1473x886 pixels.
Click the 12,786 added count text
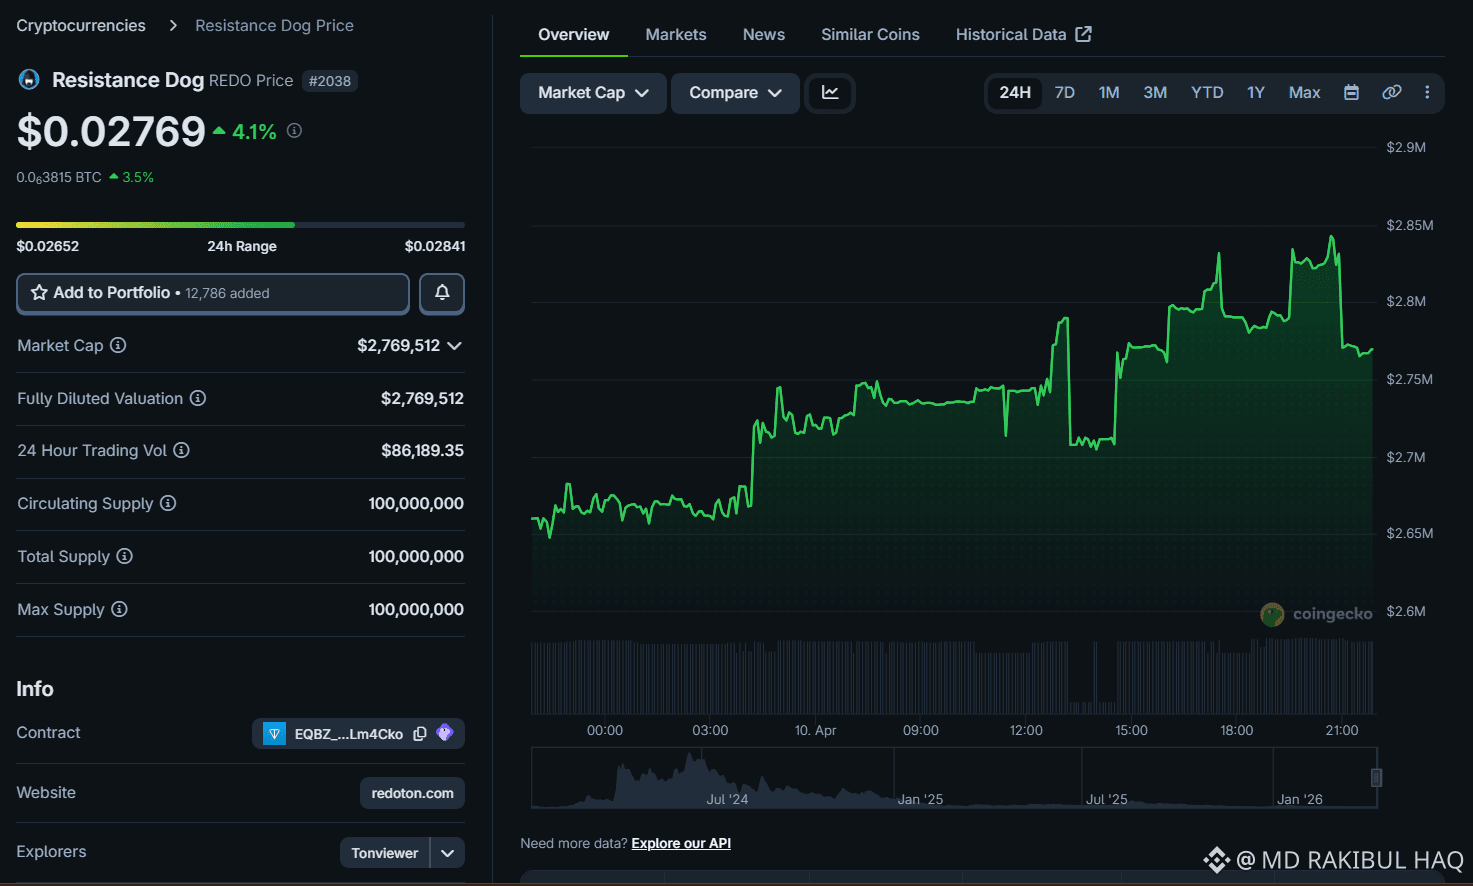pos(227,294)
